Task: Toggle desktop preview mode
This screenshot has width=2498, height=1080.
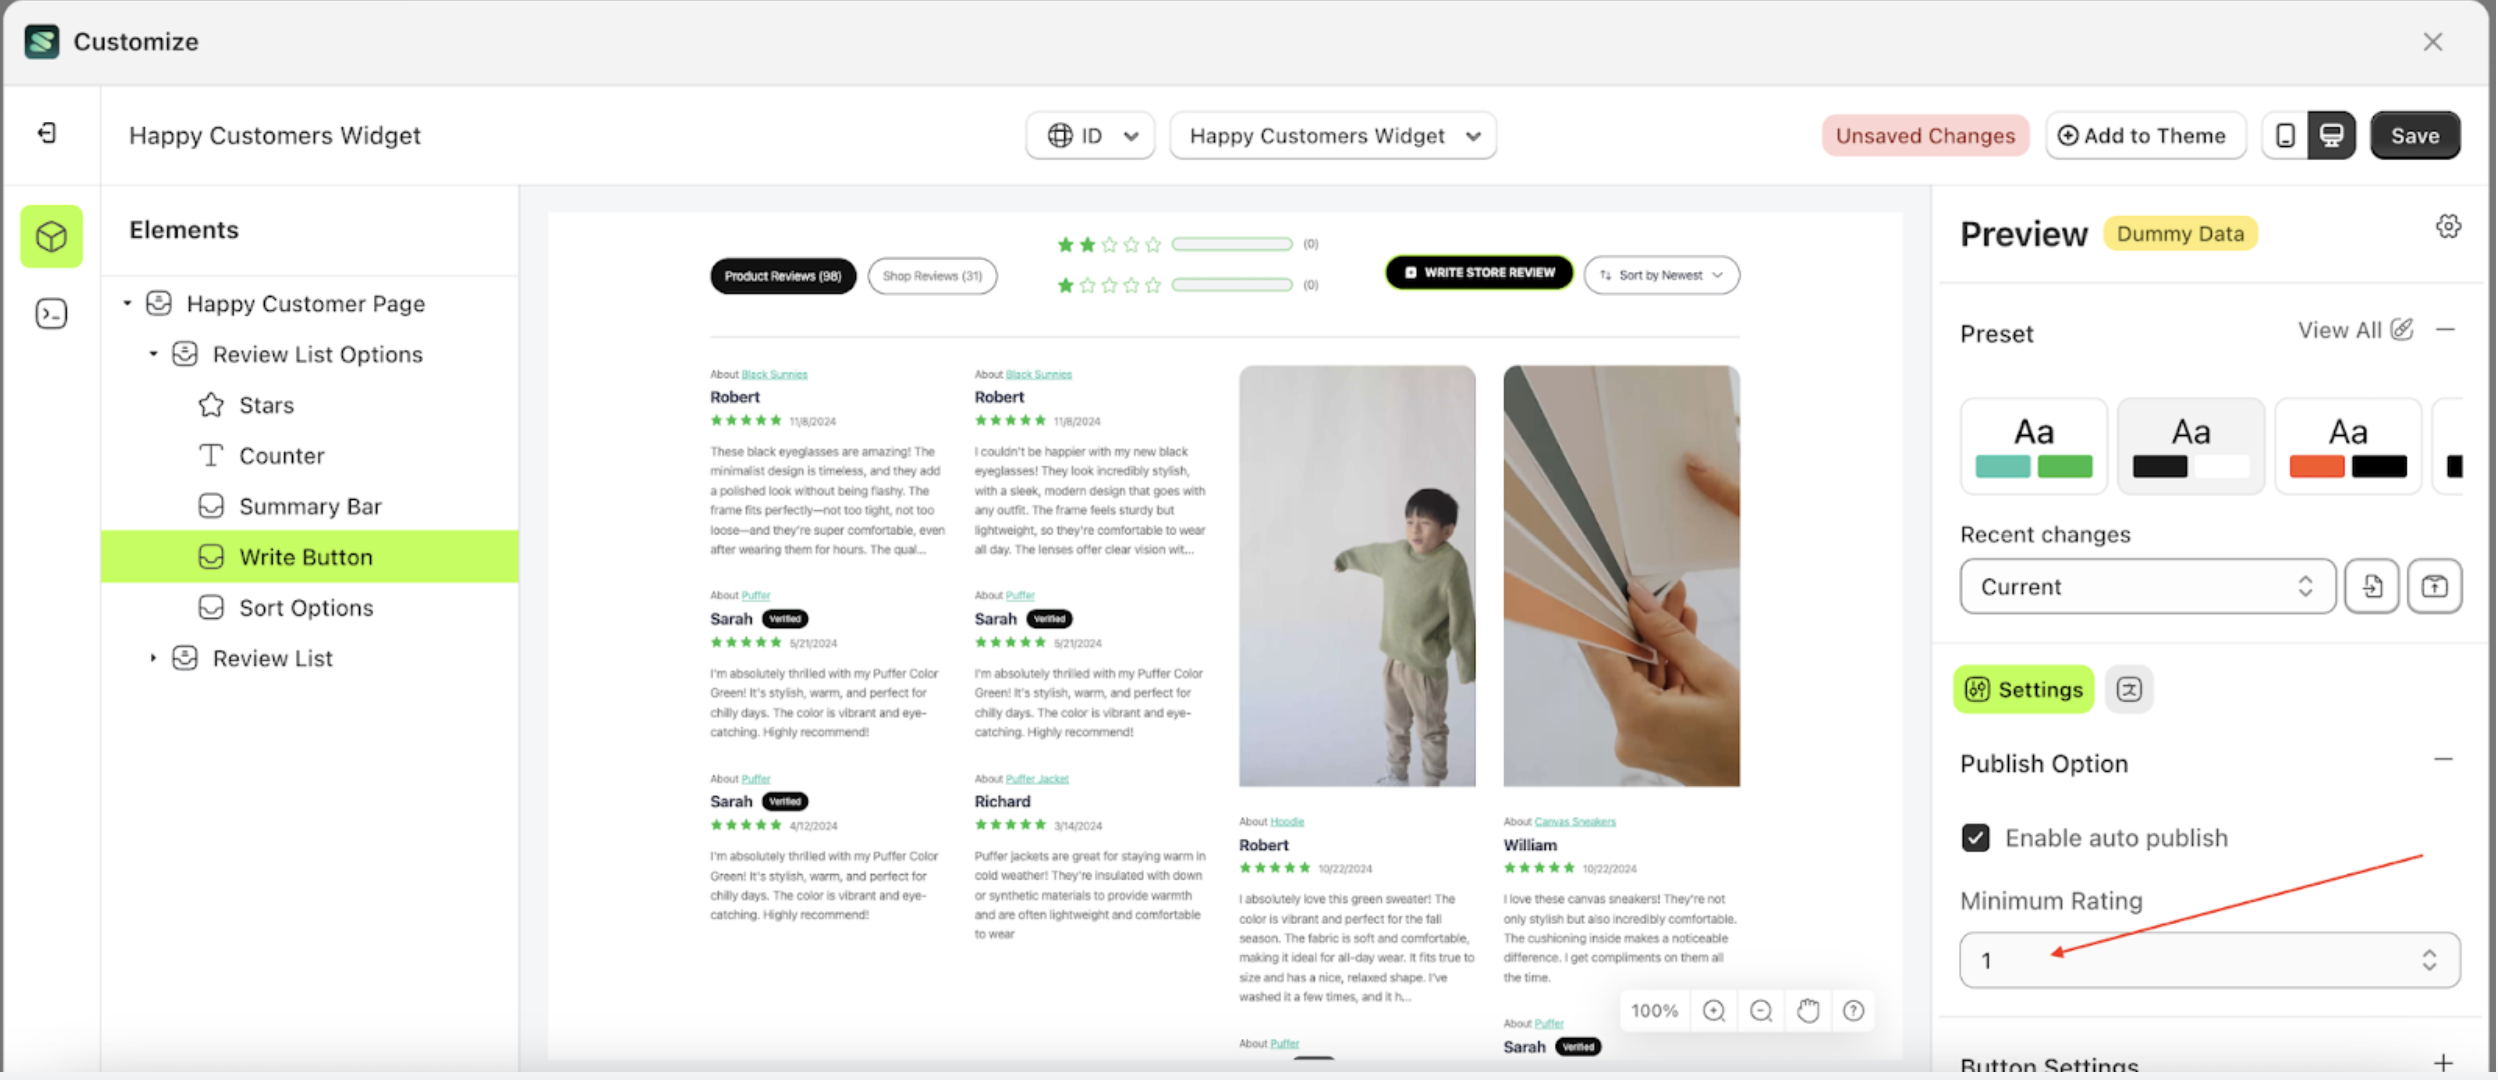Action: pos(2332,135)
